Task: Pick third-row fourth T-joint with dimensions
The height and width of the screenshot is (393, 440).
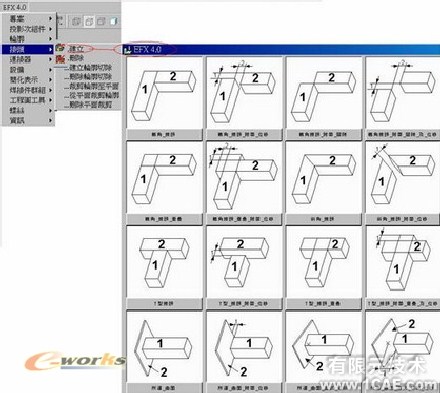Action: 403,262
